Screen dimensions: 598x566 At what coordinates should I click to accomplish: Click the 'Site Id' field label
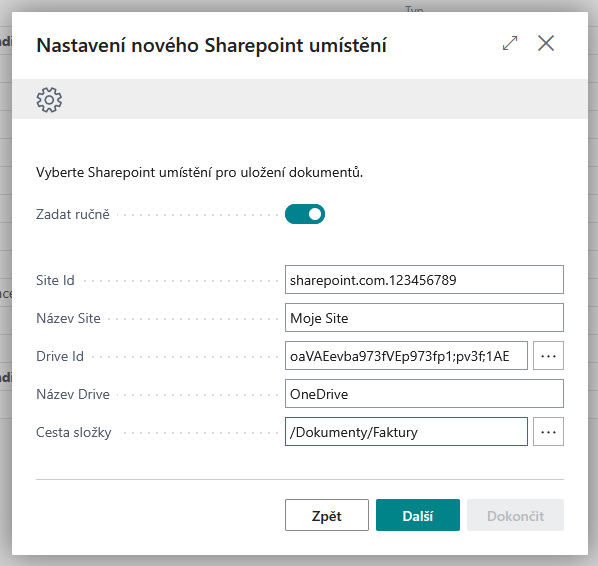pos(55,280)
